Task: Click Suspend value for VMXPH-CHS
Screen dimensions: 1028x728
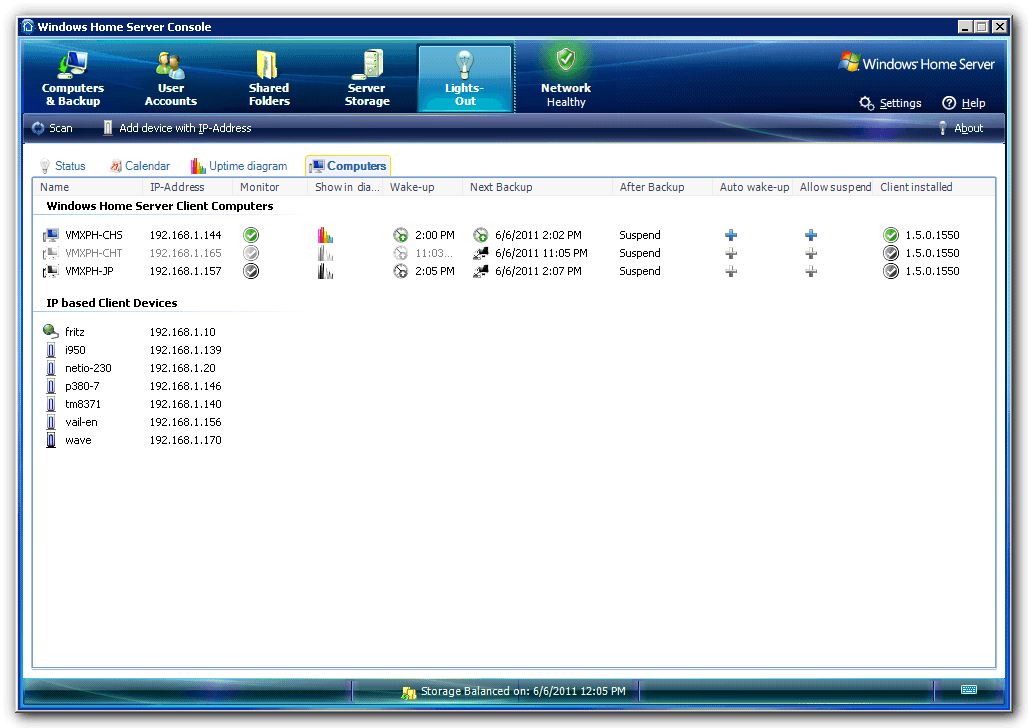Action: [x=640, y=235]
